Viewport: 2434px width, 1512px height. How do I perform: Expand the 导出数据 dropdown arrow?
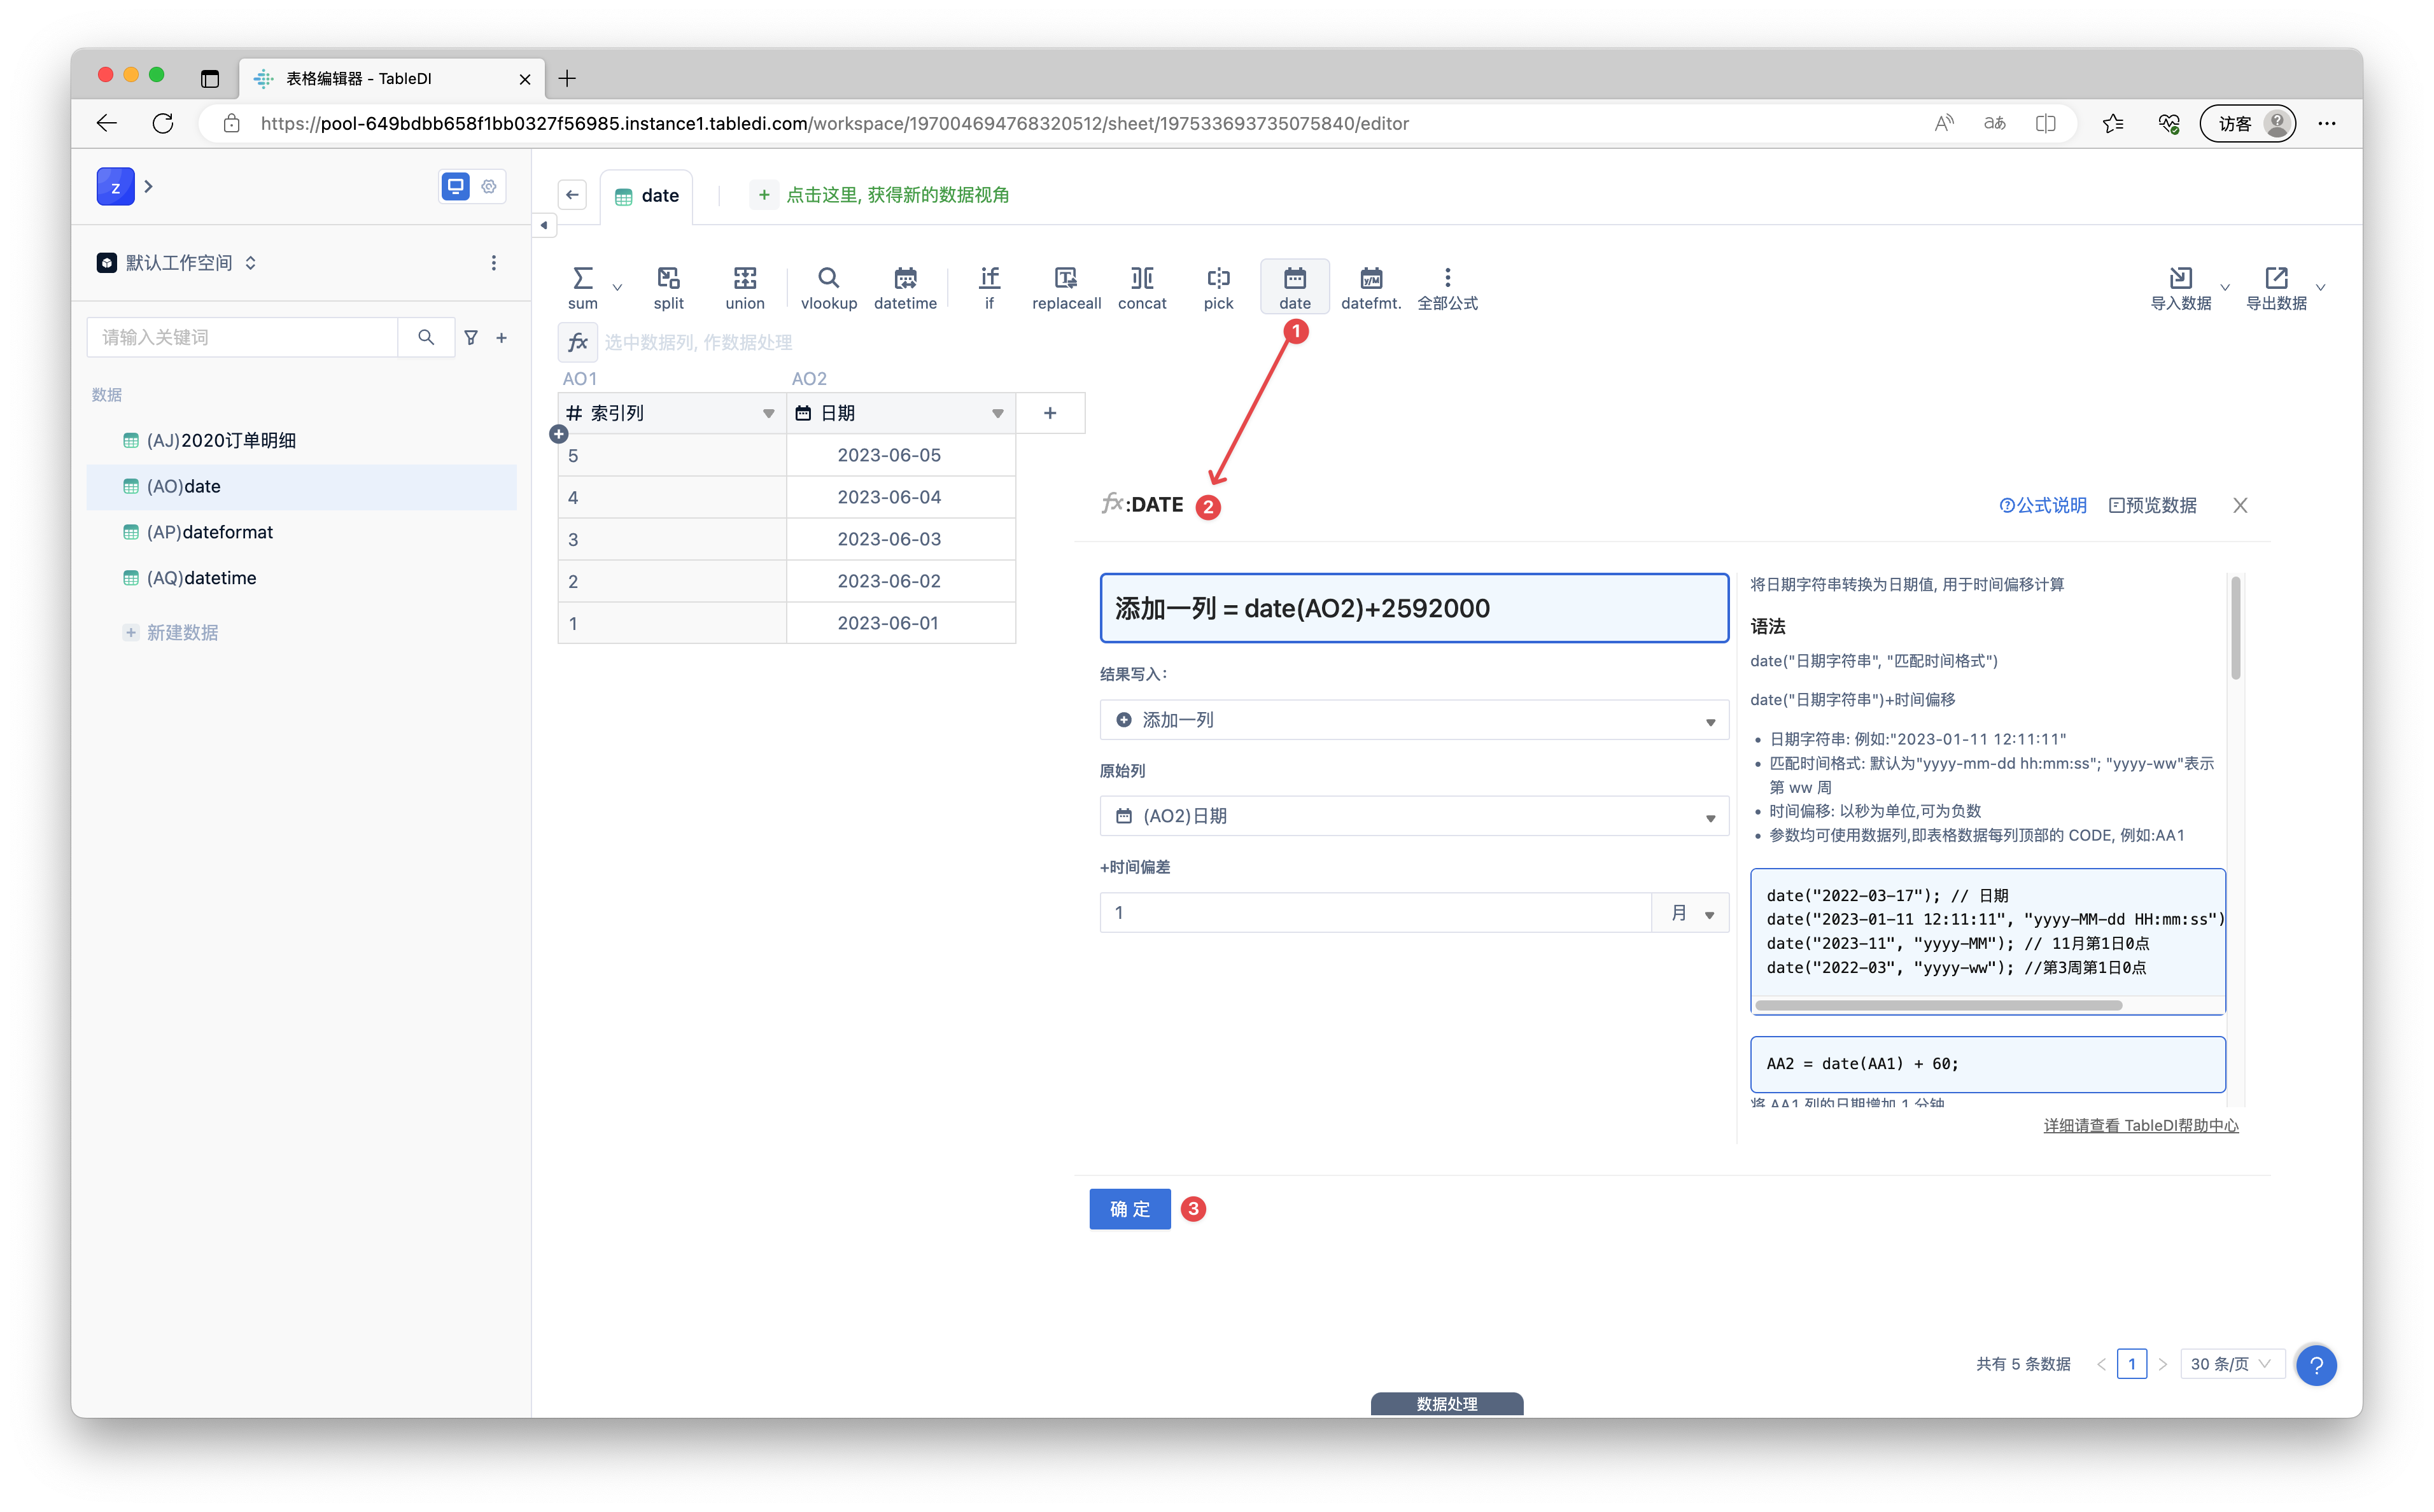2321,288
